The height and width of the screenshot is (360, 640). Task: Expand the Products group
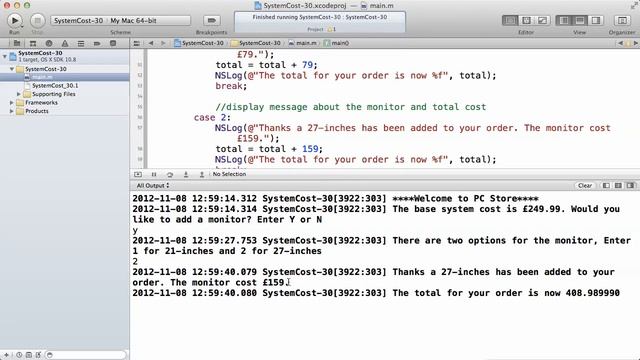(x=11, y=111)
